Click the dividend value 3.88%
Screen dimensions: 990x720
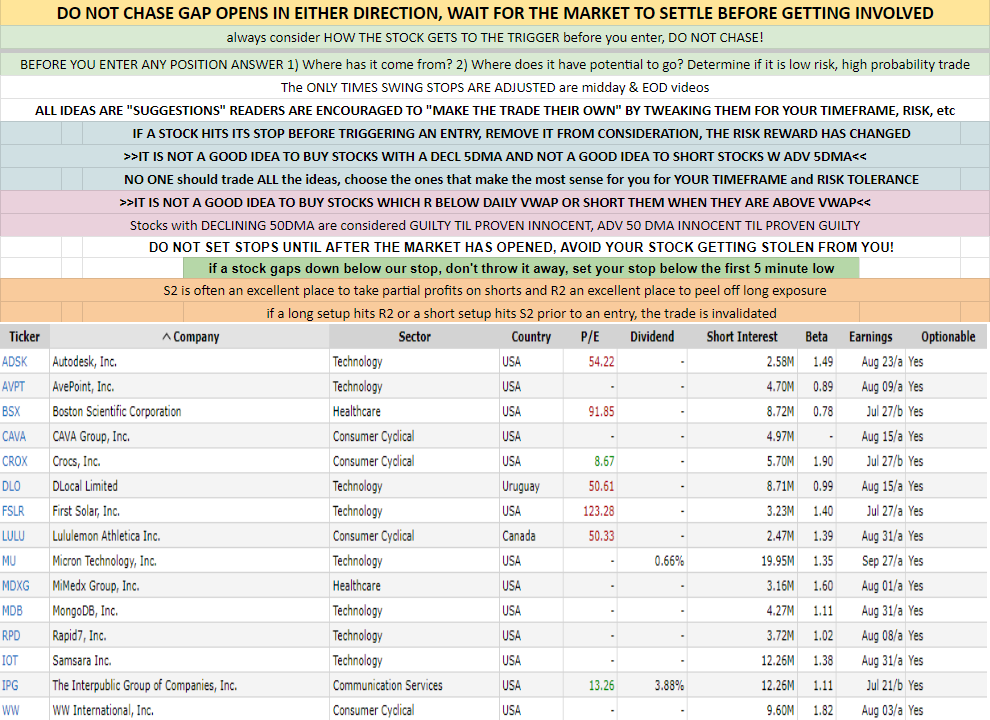click(669, 685)
